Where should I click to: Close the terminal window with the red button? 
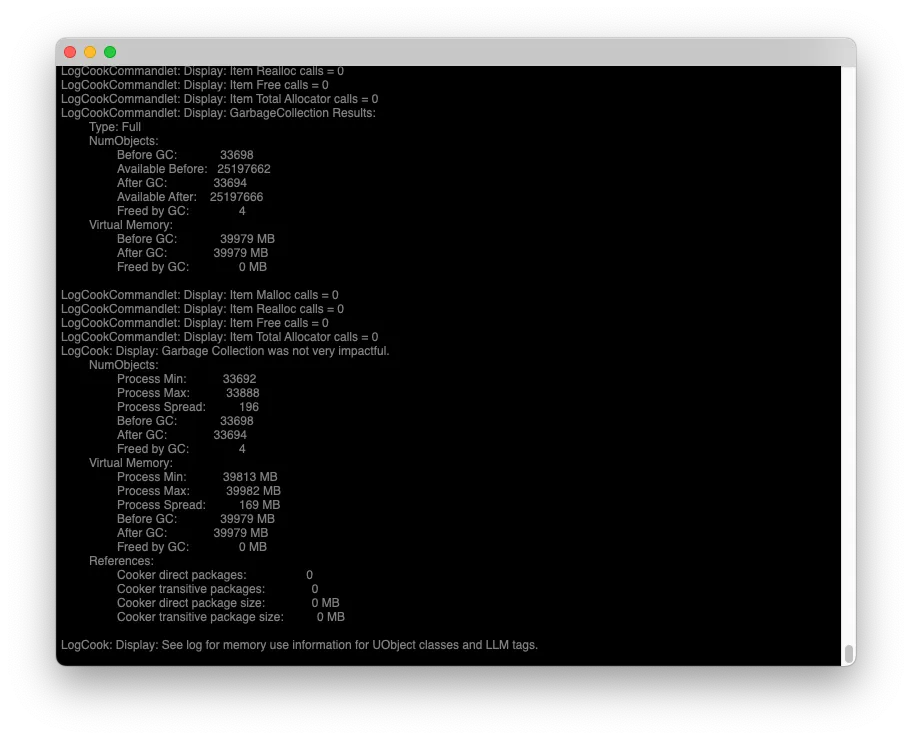(70, 52)
